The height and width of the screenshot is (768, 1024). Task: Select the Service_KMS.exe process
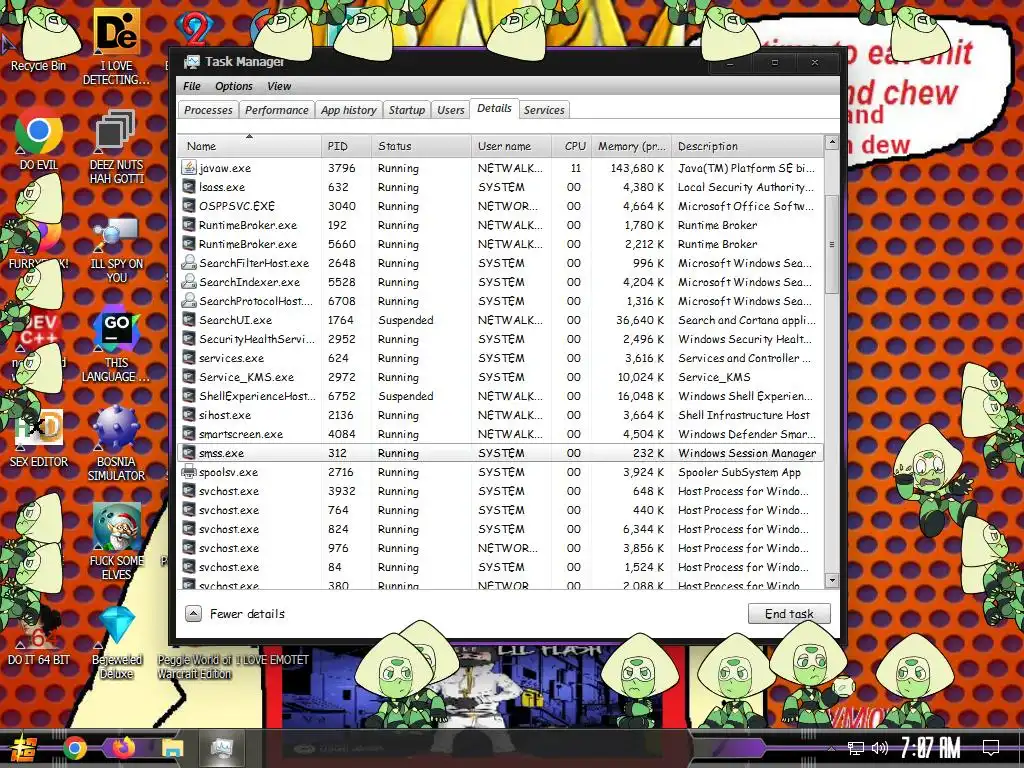pos(500,377)
